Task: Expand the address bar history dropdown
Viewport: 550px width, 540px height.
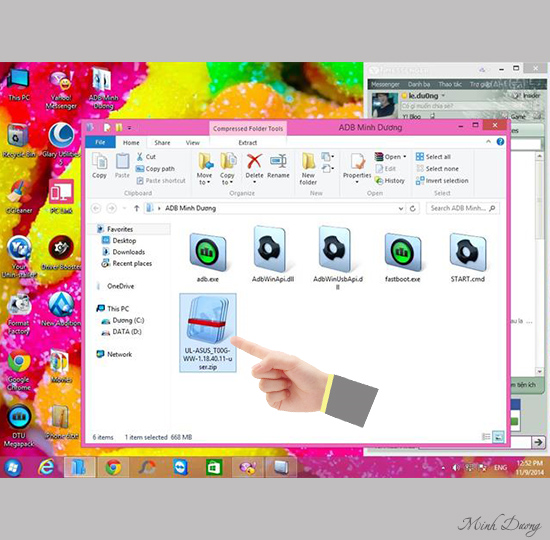Action: [x=401, y=208]
